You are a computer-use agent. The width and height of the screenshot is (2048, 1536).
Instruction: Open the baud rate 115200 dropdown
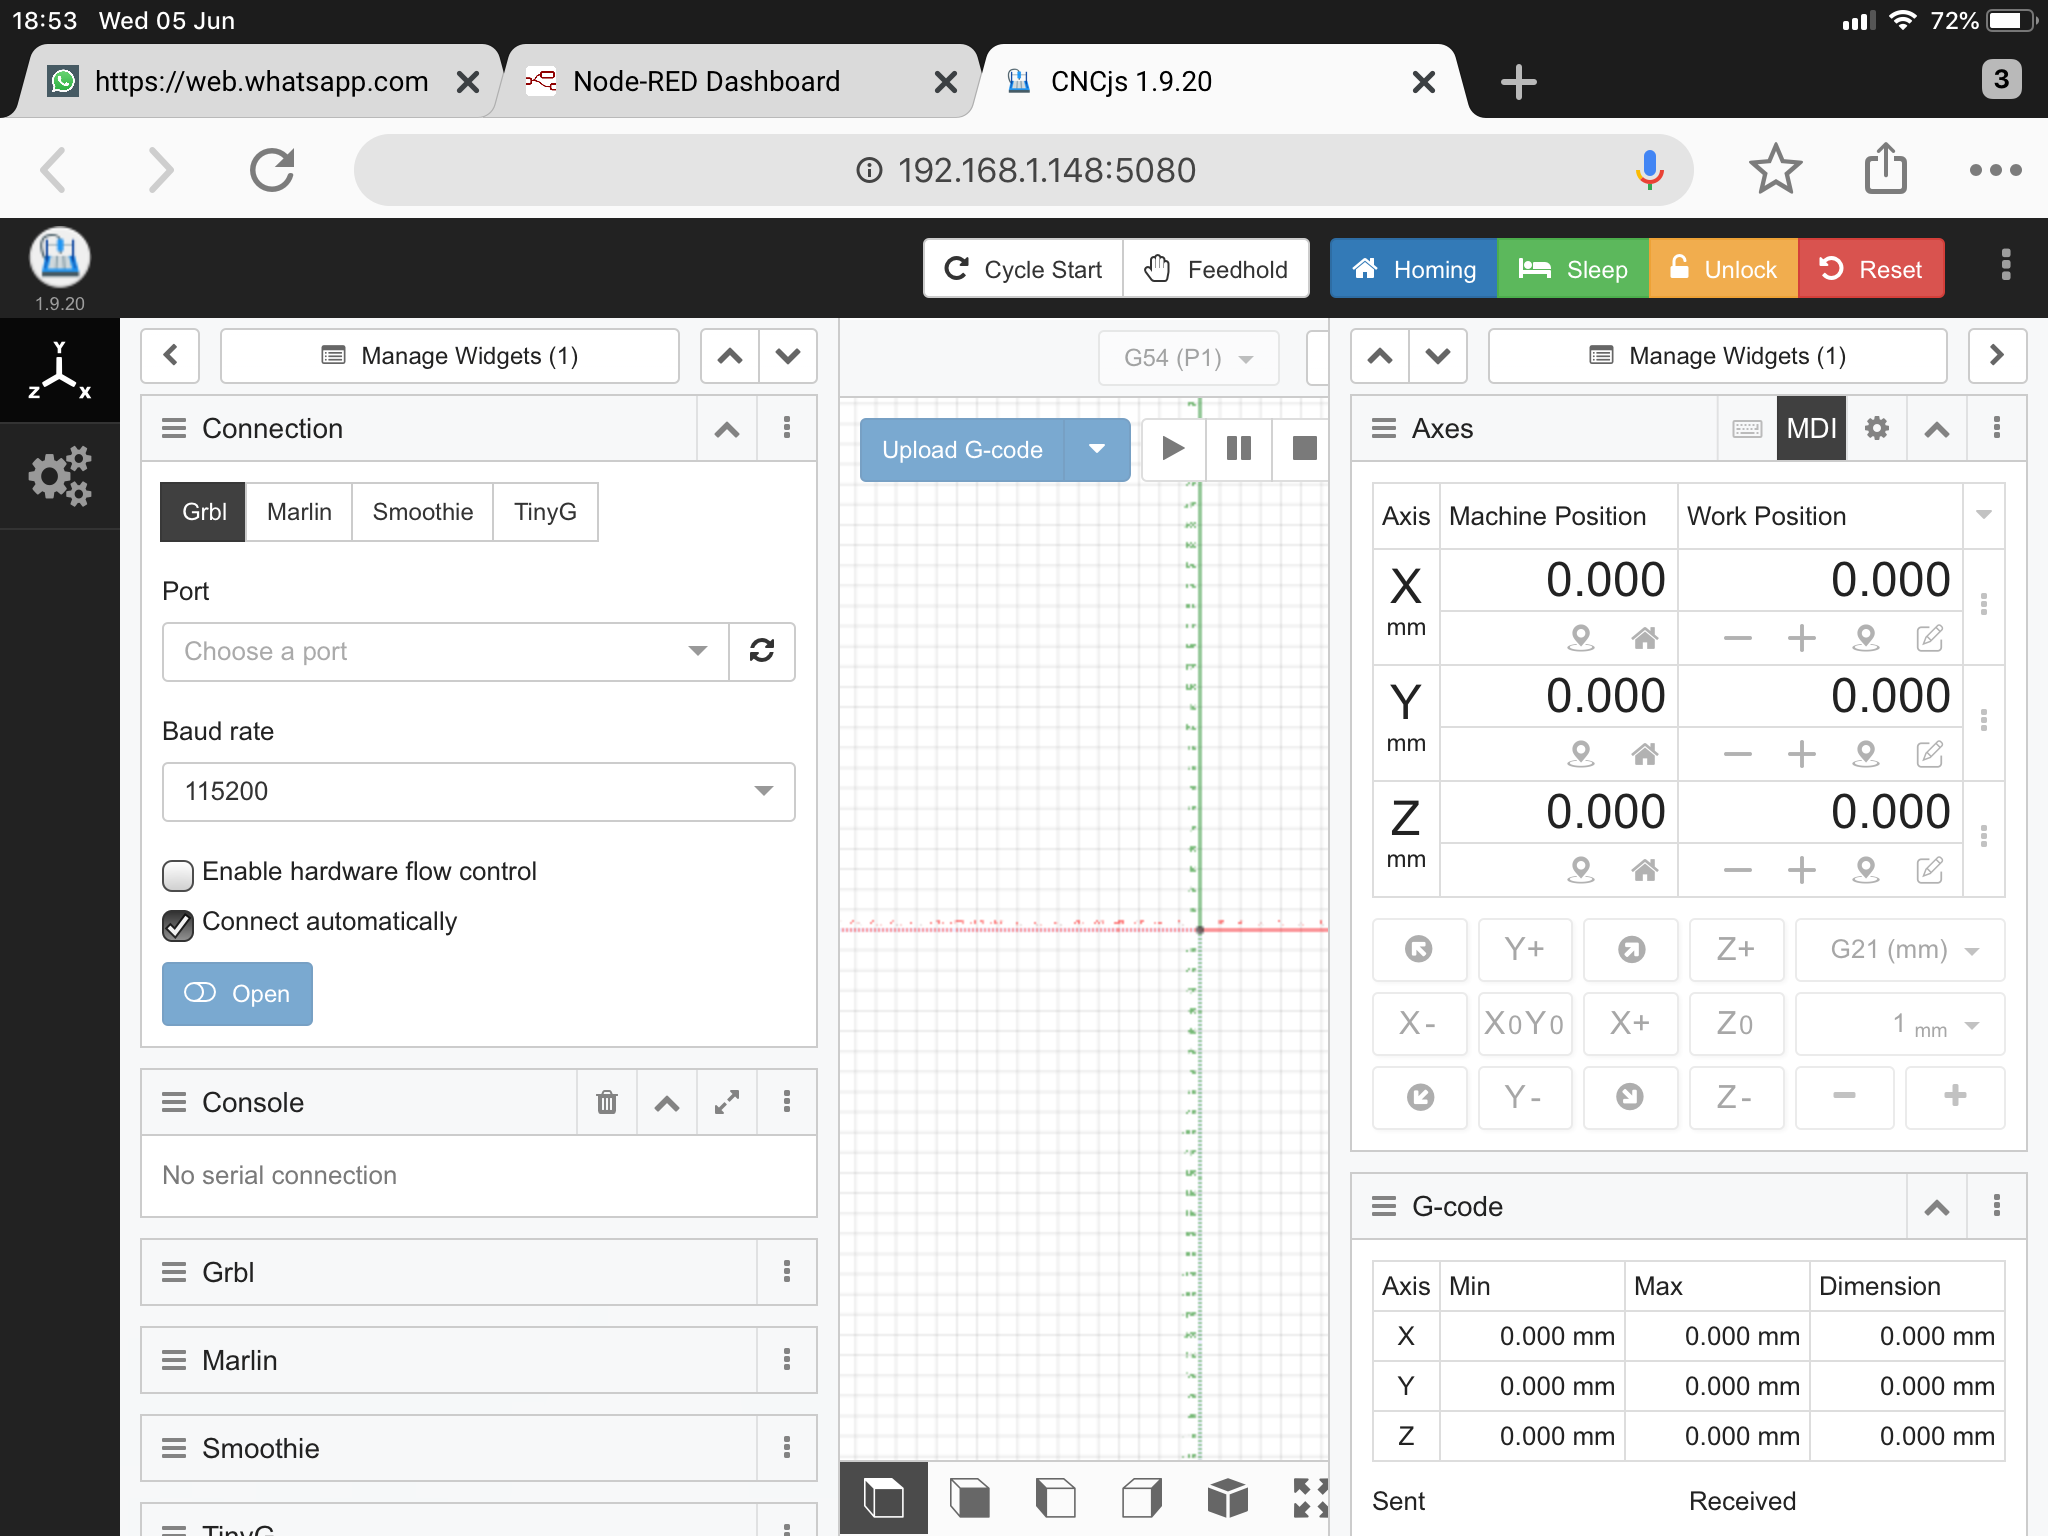tap(479, 791)
